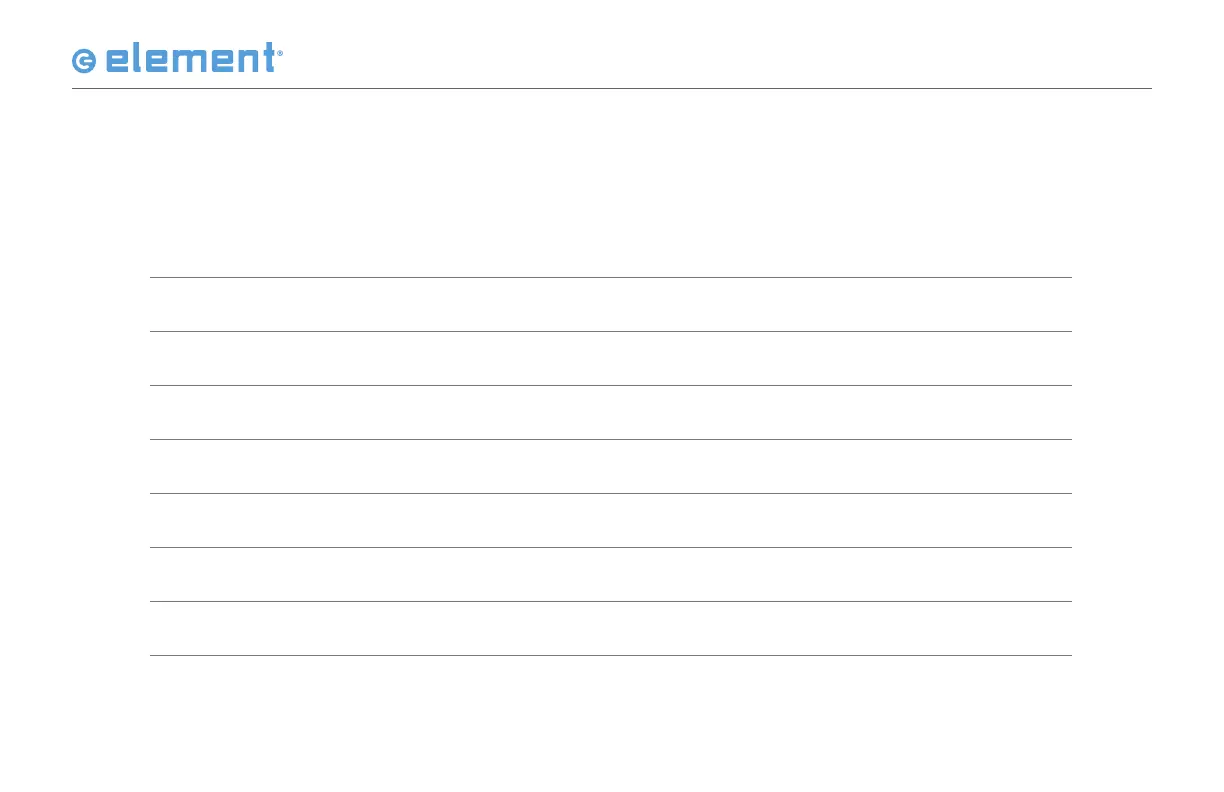The width and height of the screenshot is (1224, 792).
Task: Select the third blank ruled row
Action: pos(610,413)
